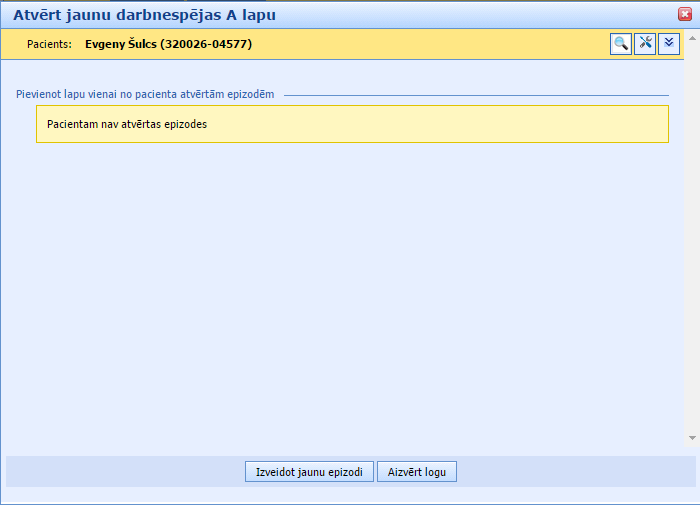700x505 pixels.
Task: Close the dialog with the red X
Action: tap(685, 14)
